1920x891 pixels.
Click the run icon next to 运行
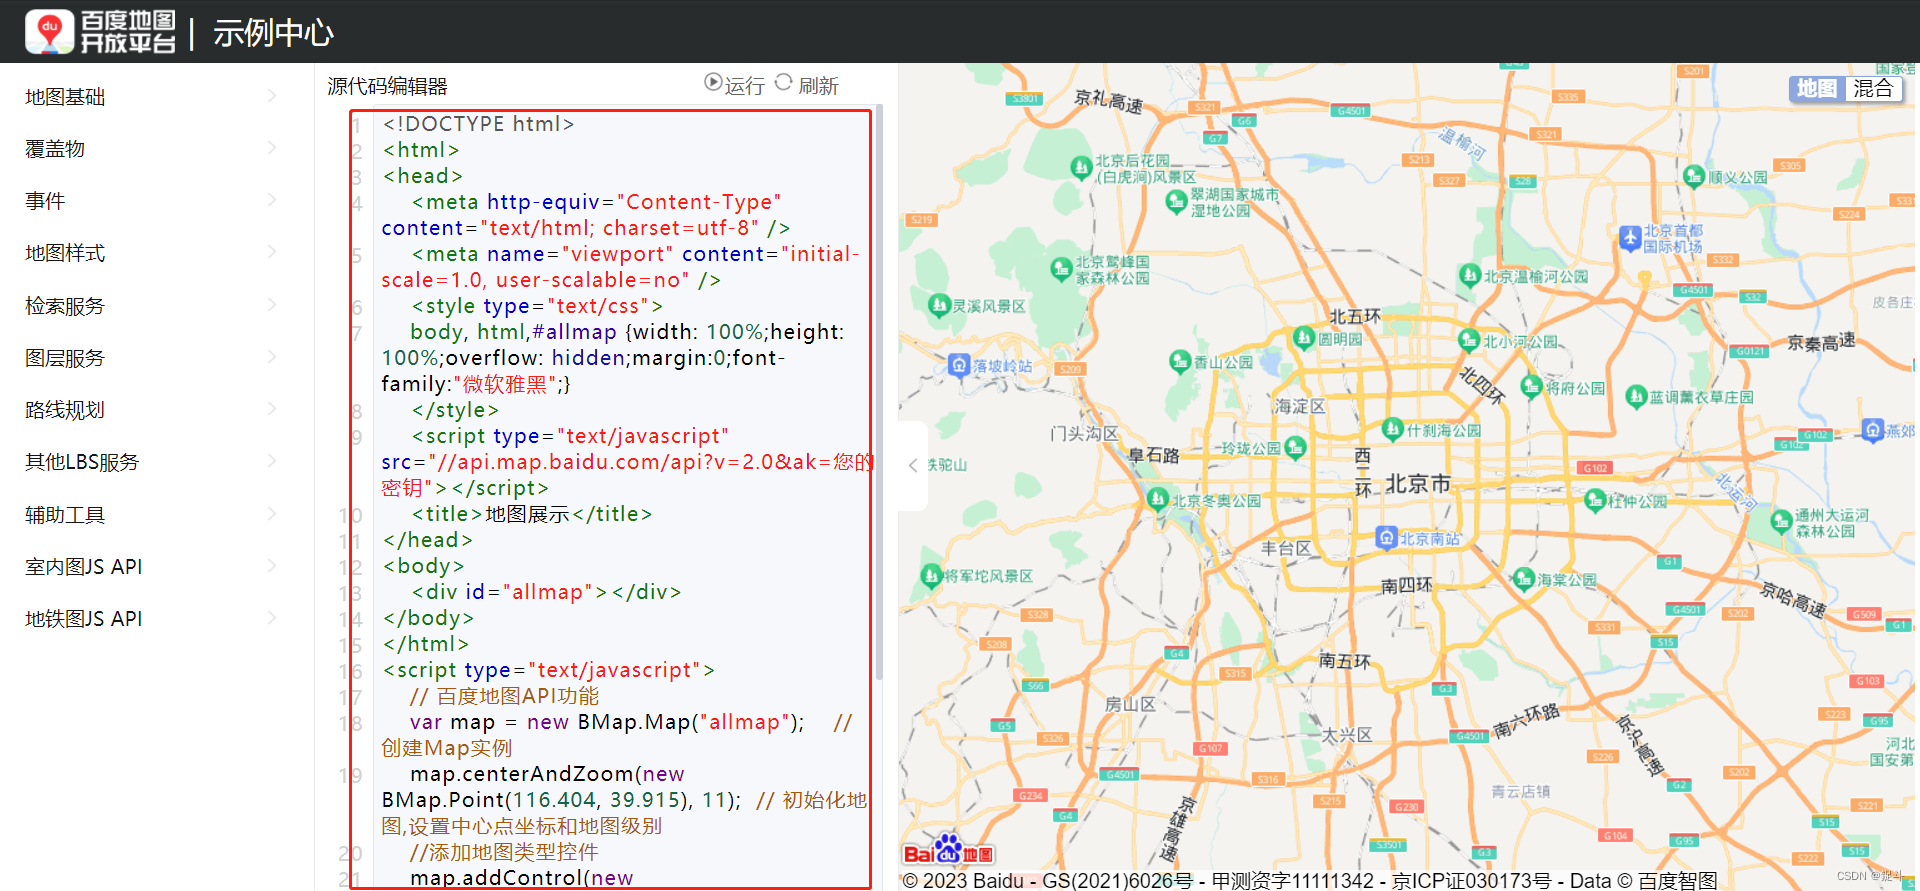tap(713, 82)
